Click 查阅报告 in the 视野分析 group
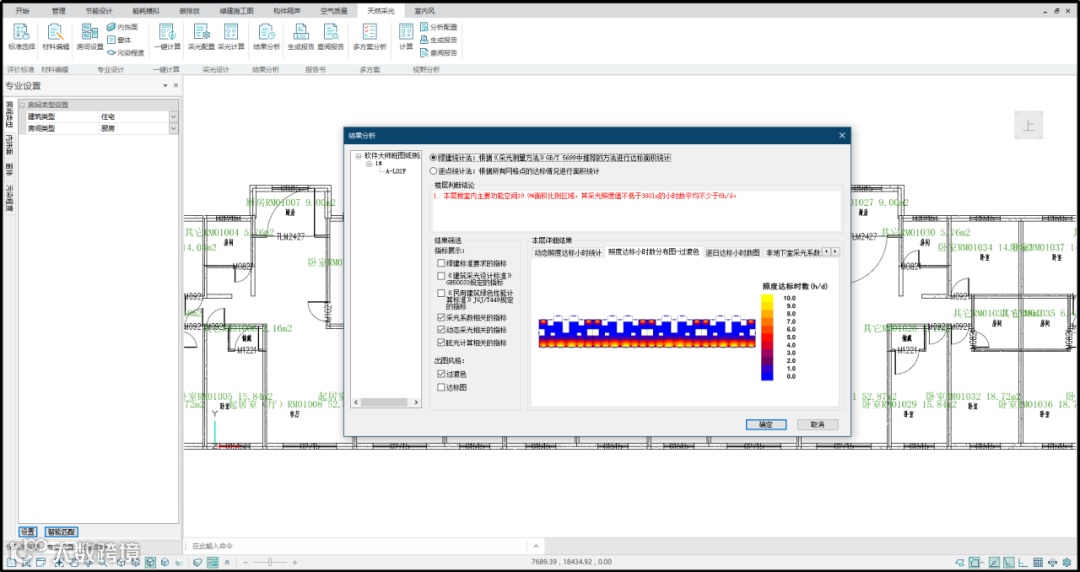1080x572 pixels. pos(438,52)
